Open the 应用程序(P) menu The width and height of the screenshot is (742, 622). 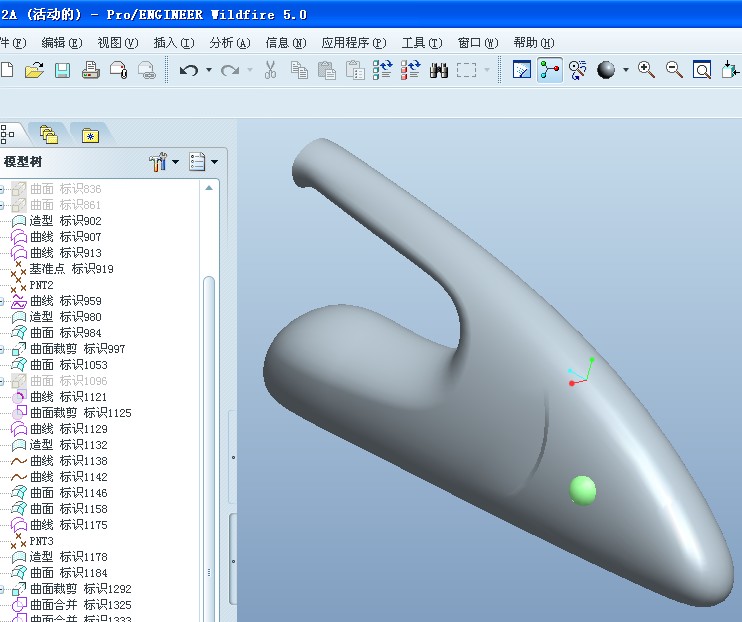(354, 43)
